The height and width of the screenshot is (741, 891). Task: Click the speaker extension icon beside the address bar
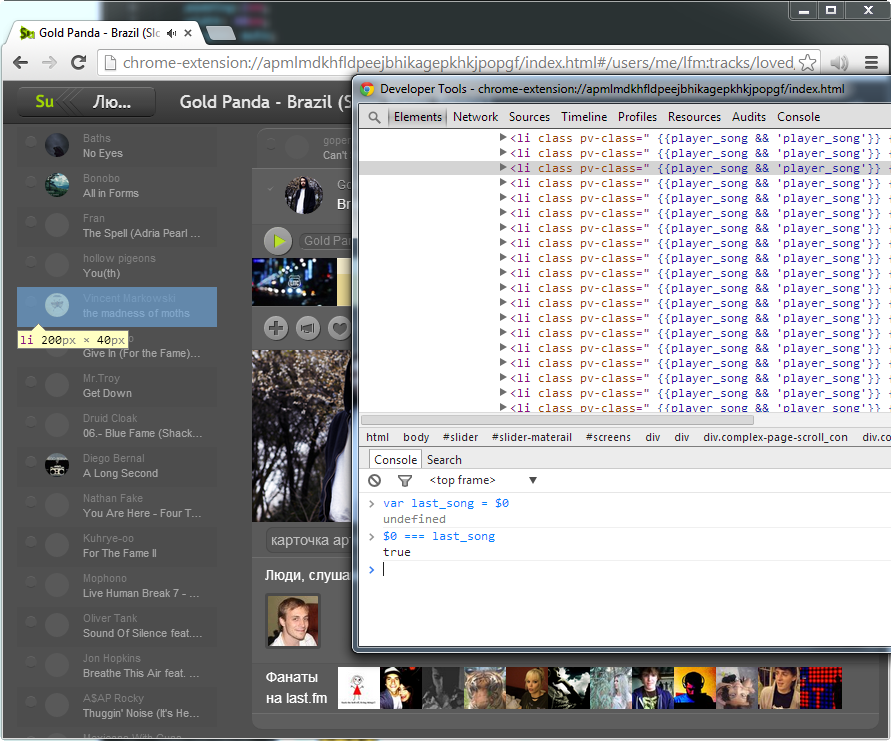(839, 63)
